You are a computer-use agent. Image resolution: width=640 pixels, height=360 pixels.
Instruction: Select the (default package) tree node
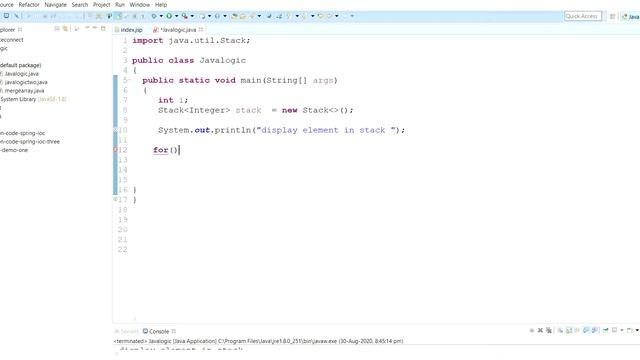(x=20, y=65)
